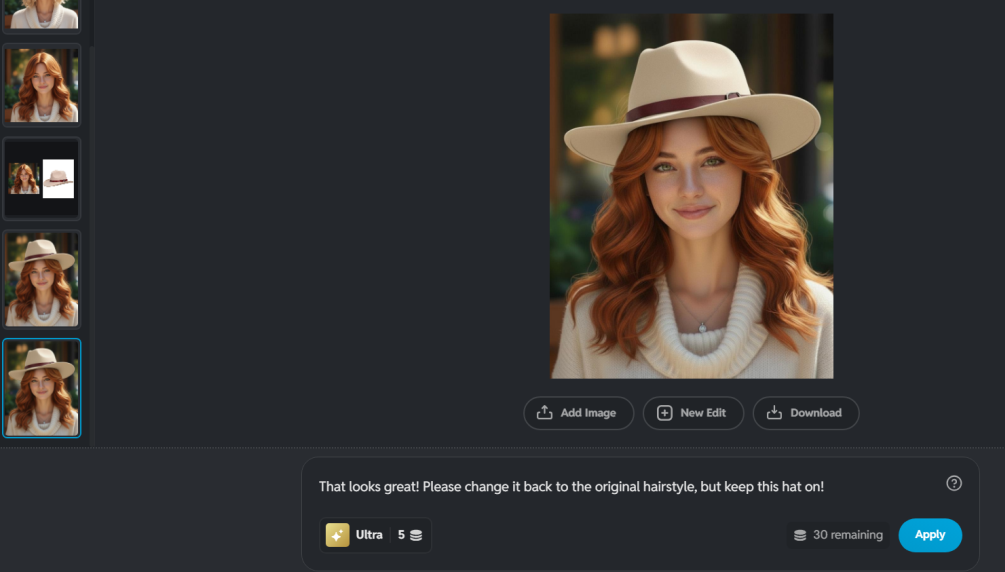This screenshot has width=1005, height=572.
Task: Click the Download button label
Action: [x=815, y=413]
